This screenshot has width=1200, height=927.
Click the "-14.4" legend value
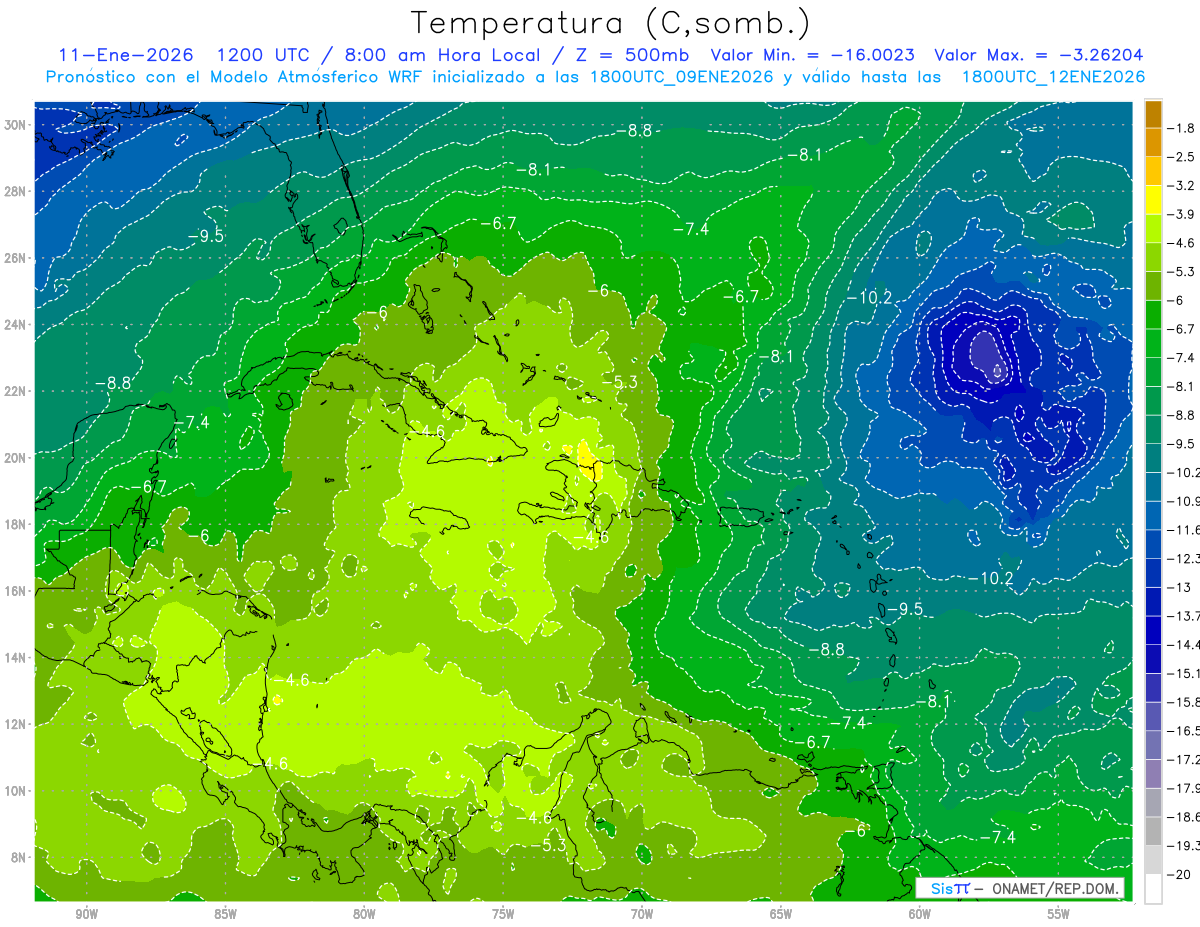[x=1184, y=644]
